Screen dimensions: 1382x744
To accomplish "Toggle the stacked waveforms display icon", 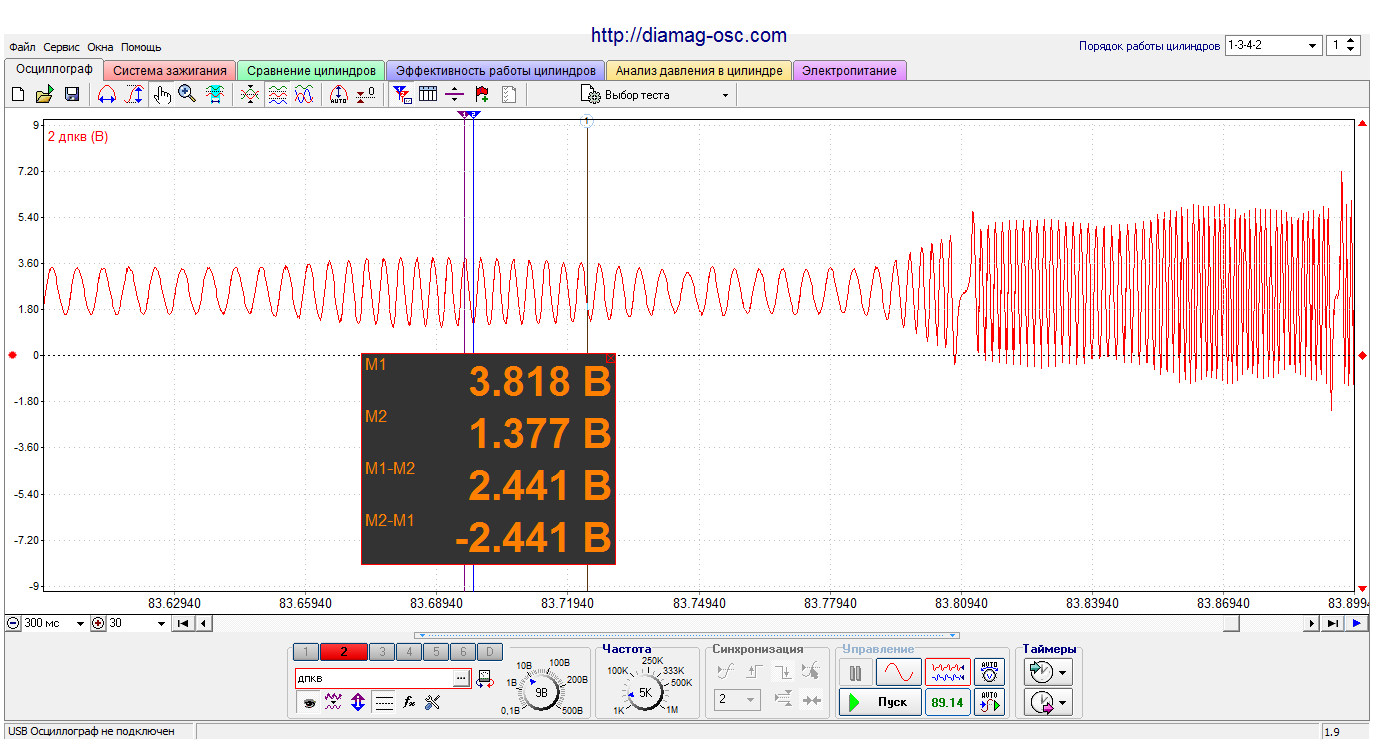I will click(277, 94).
